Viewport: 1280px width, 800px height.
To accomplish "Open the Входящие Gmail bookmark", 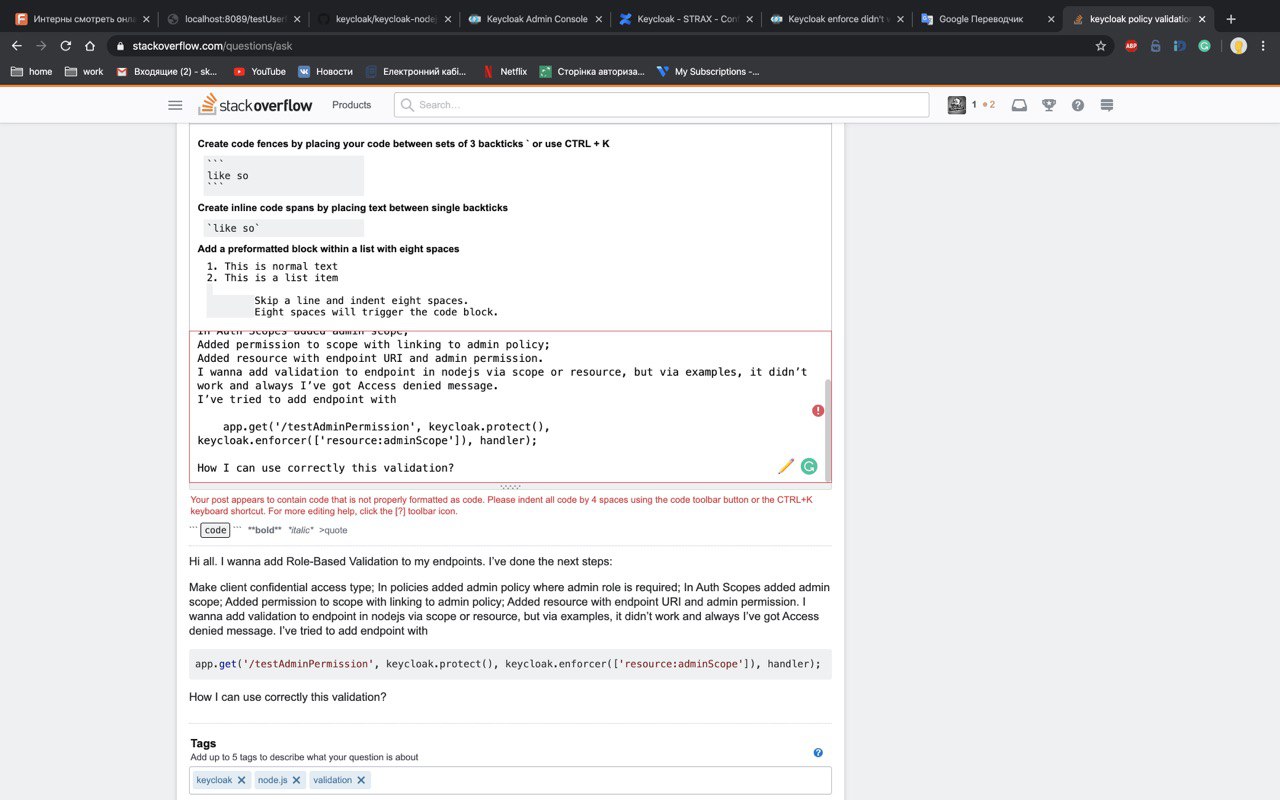I will click(166, 71).
